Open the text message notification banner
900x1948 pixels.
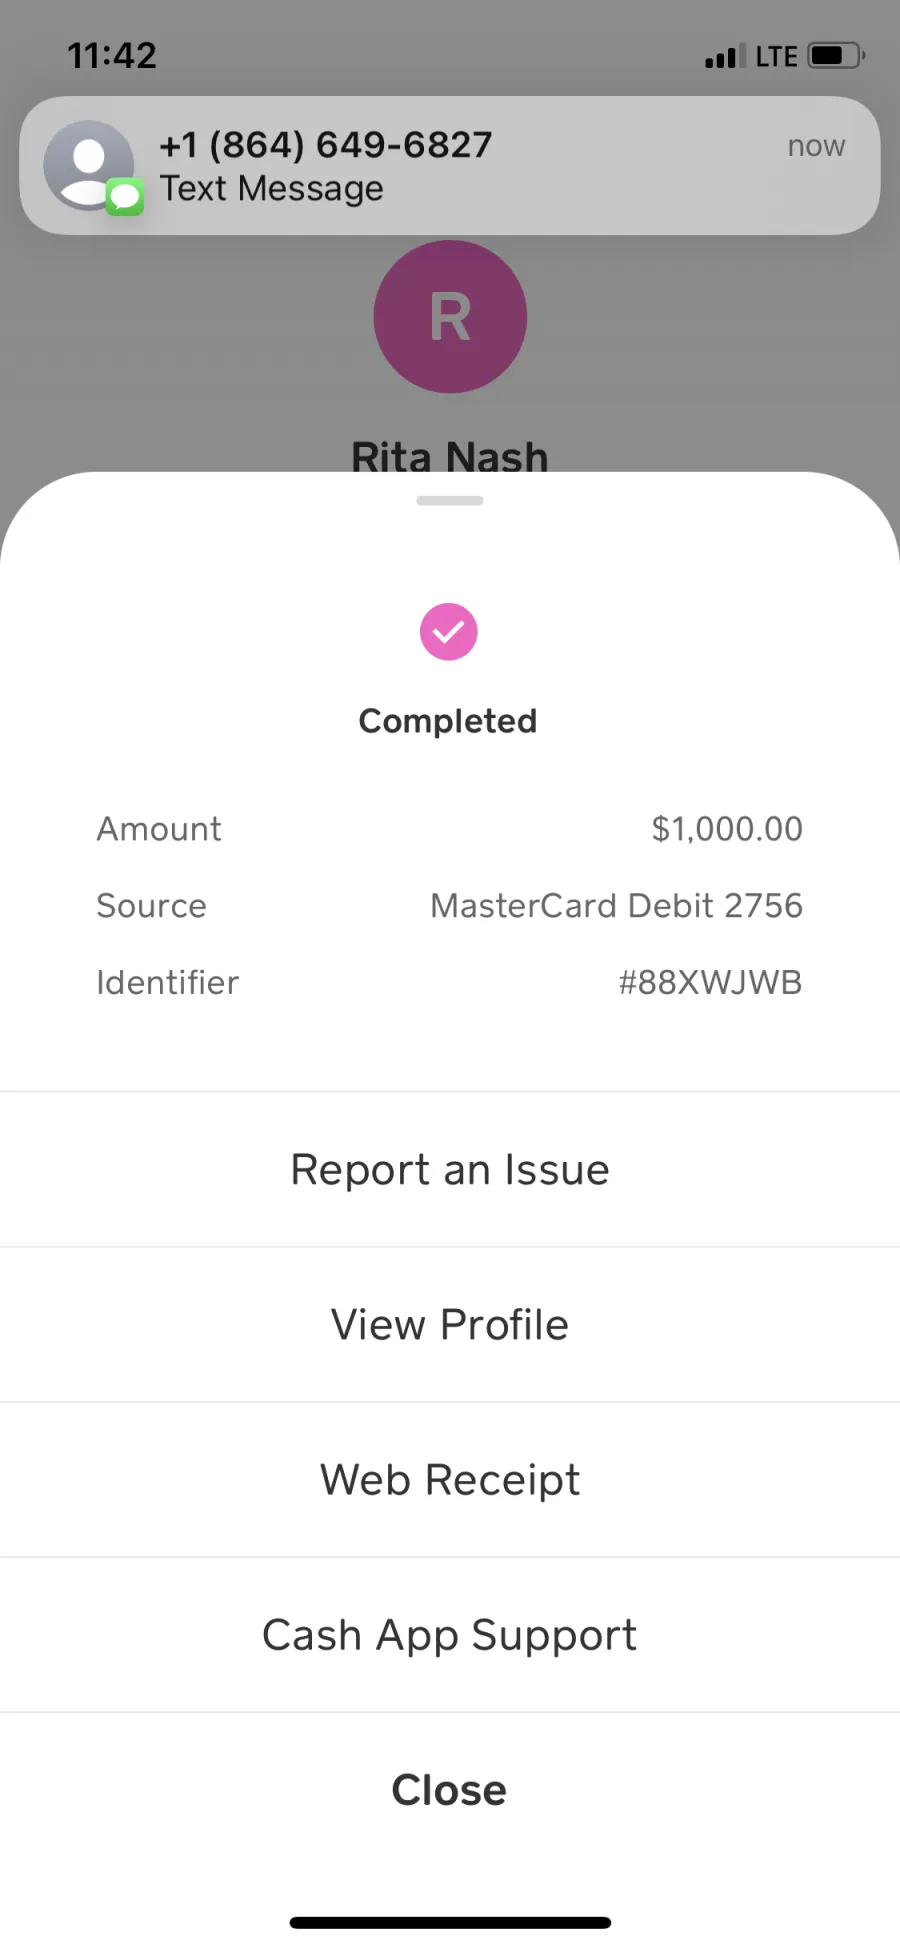[x=450, y=166]
